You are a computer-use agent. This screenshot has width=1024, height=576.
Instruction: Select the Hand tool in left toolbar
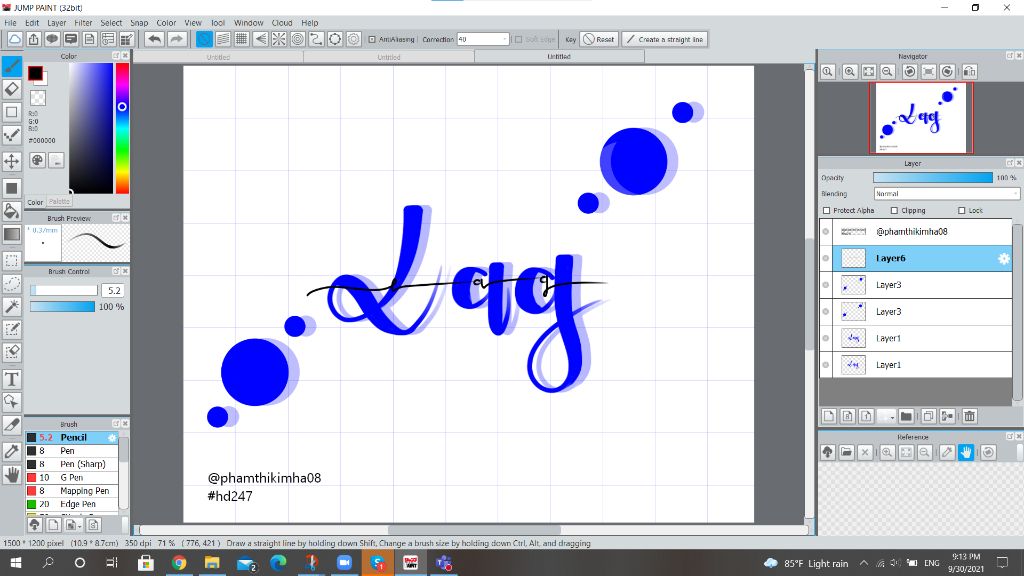coord(12,474)
